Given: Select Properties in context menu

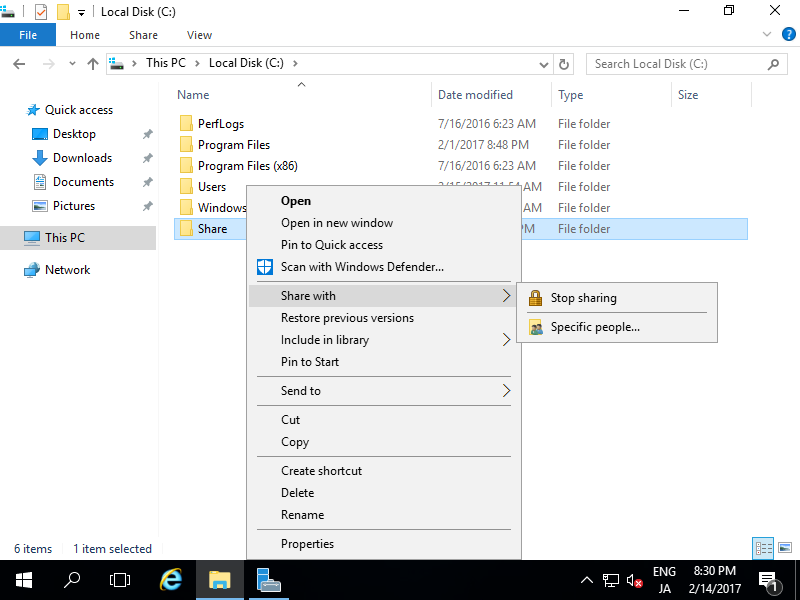Looking at the screenshot, I should click(x=307, y=544).
